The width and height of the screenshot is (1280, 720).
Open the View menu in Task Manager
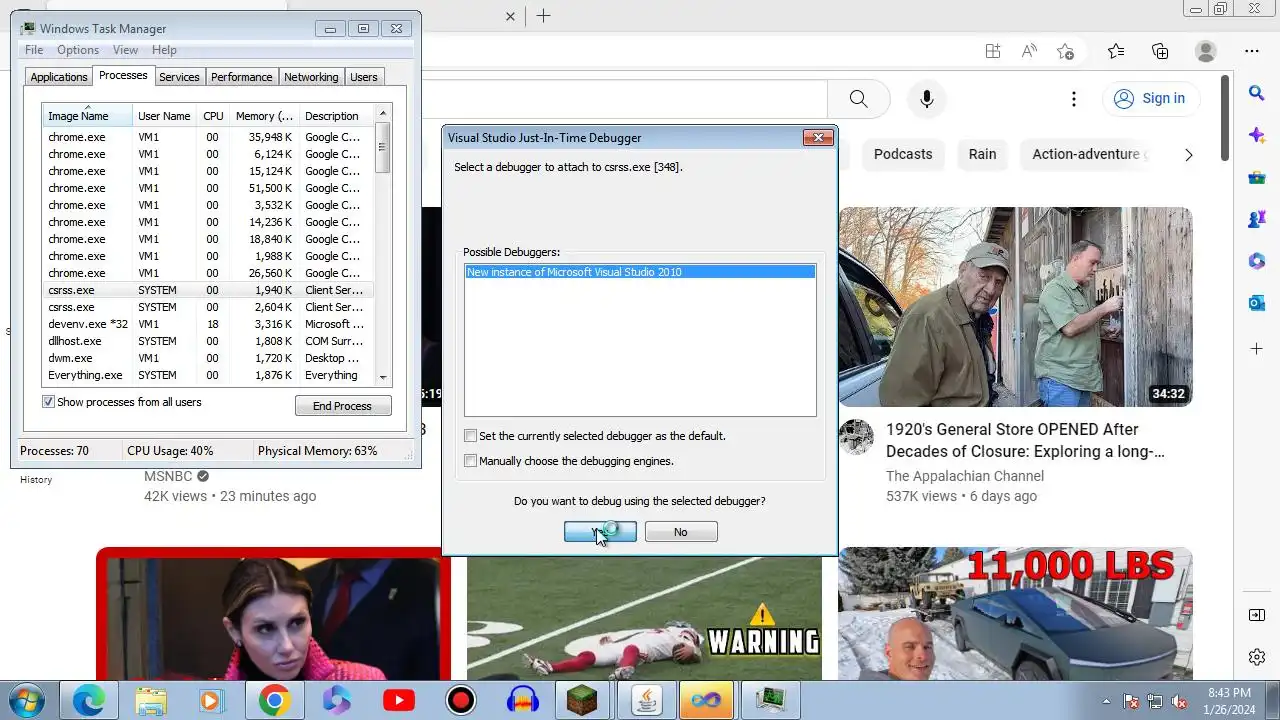(125, 50)
